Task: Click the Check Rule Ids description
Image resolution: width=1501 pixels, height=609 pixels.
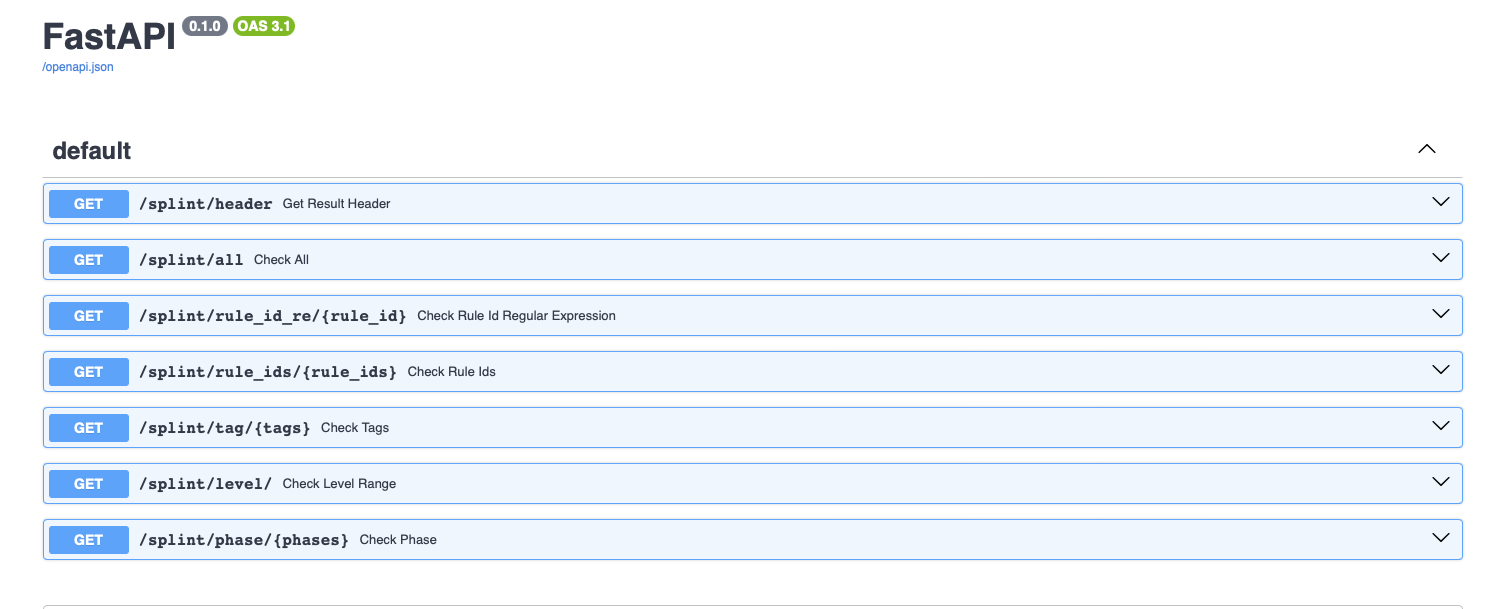Action: pyautogui.click(x=452, y=372)
